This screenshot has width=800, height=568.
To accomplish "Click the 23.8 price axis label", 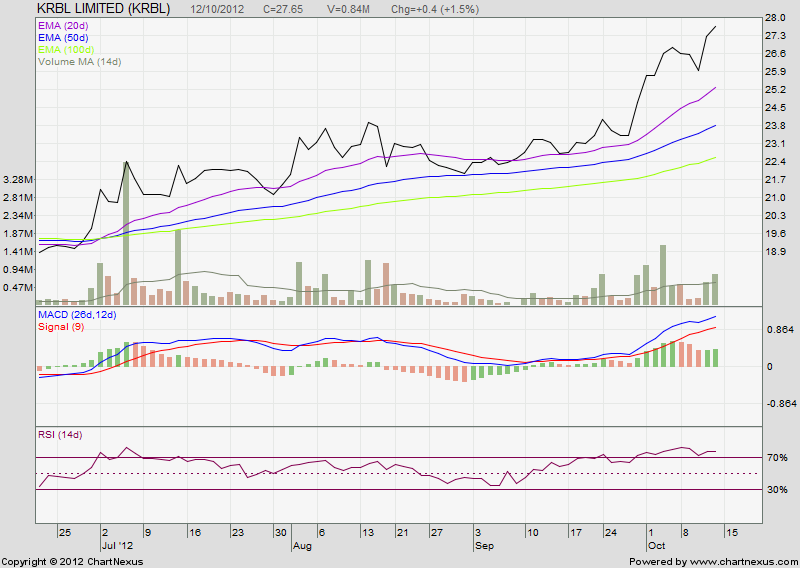I will tap(775, 126).
